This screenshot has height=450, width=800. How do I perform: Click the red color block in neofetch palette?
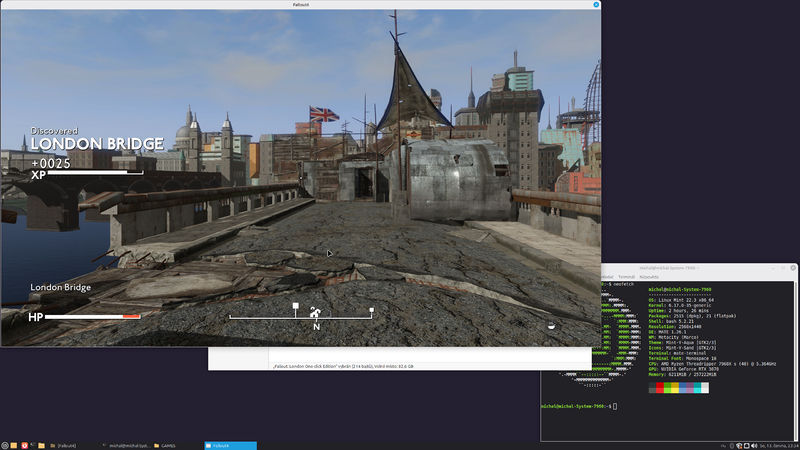point(660,387)
